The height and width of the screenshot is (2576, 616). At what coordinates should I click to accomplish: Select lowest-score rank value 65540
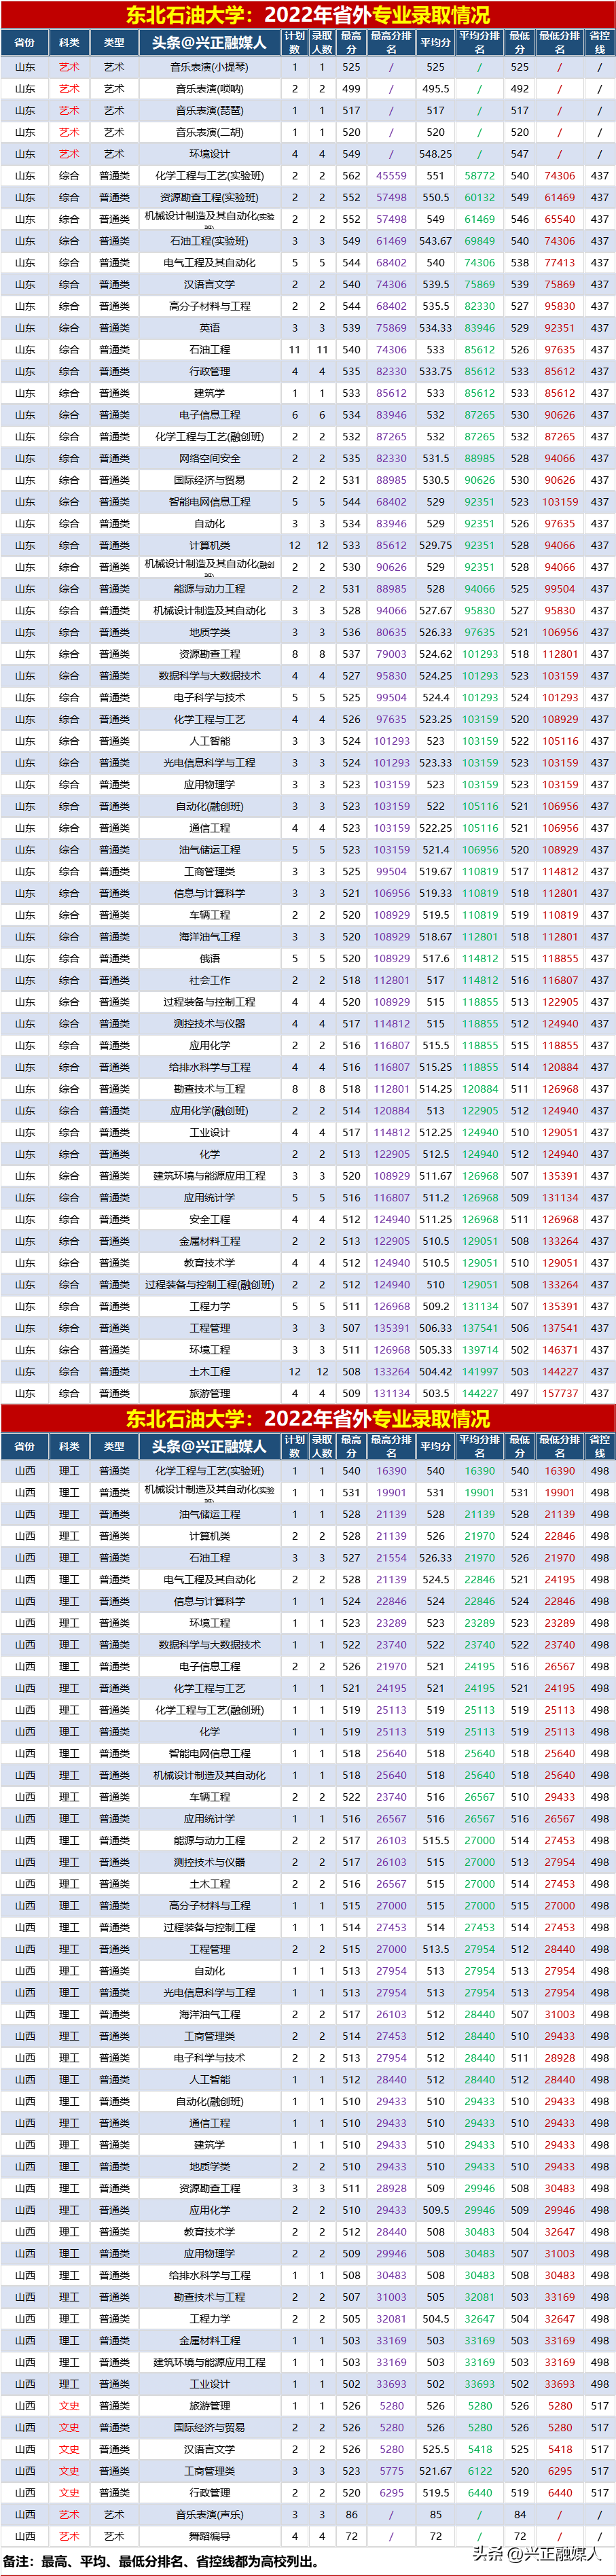tap(559, 219)
